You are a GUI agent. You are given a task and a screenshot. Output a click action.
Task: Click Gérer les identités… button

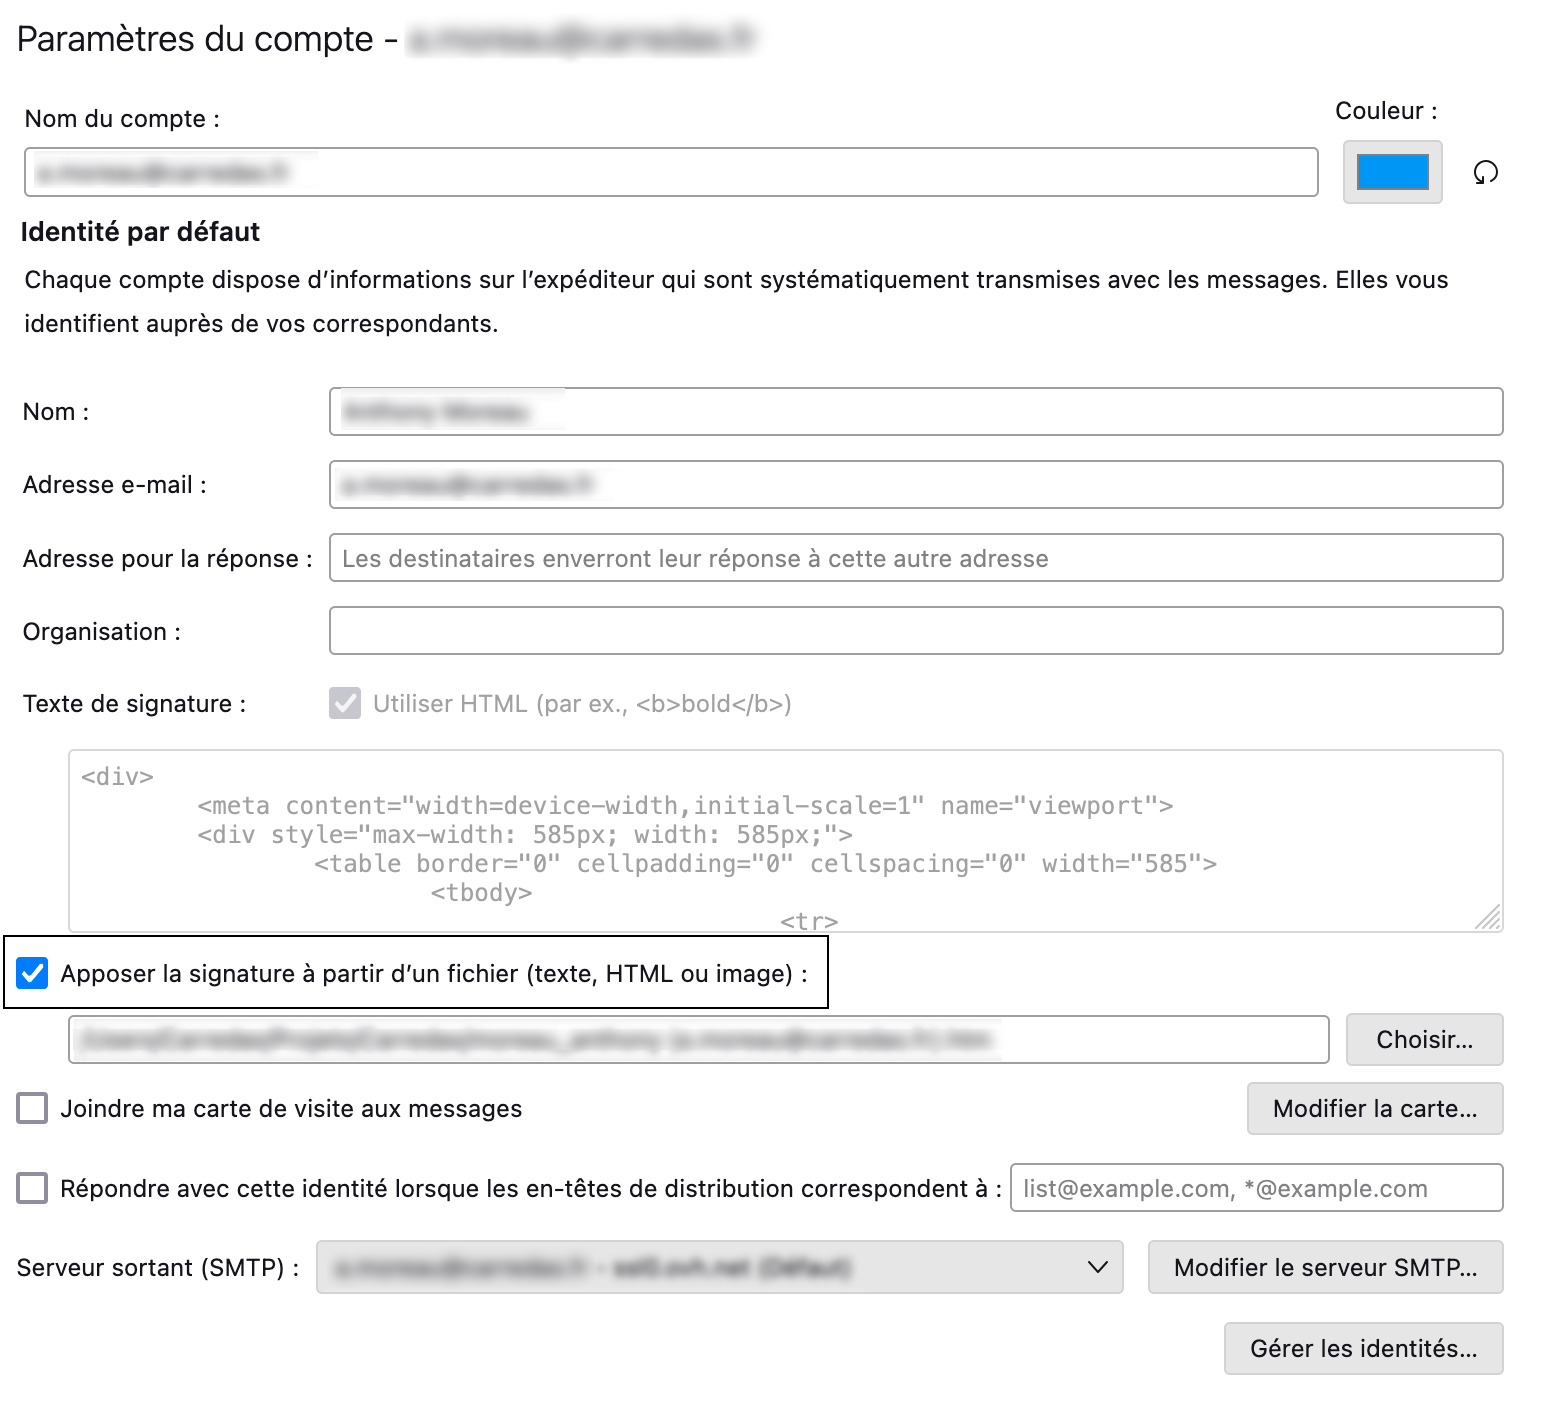1362,1348
